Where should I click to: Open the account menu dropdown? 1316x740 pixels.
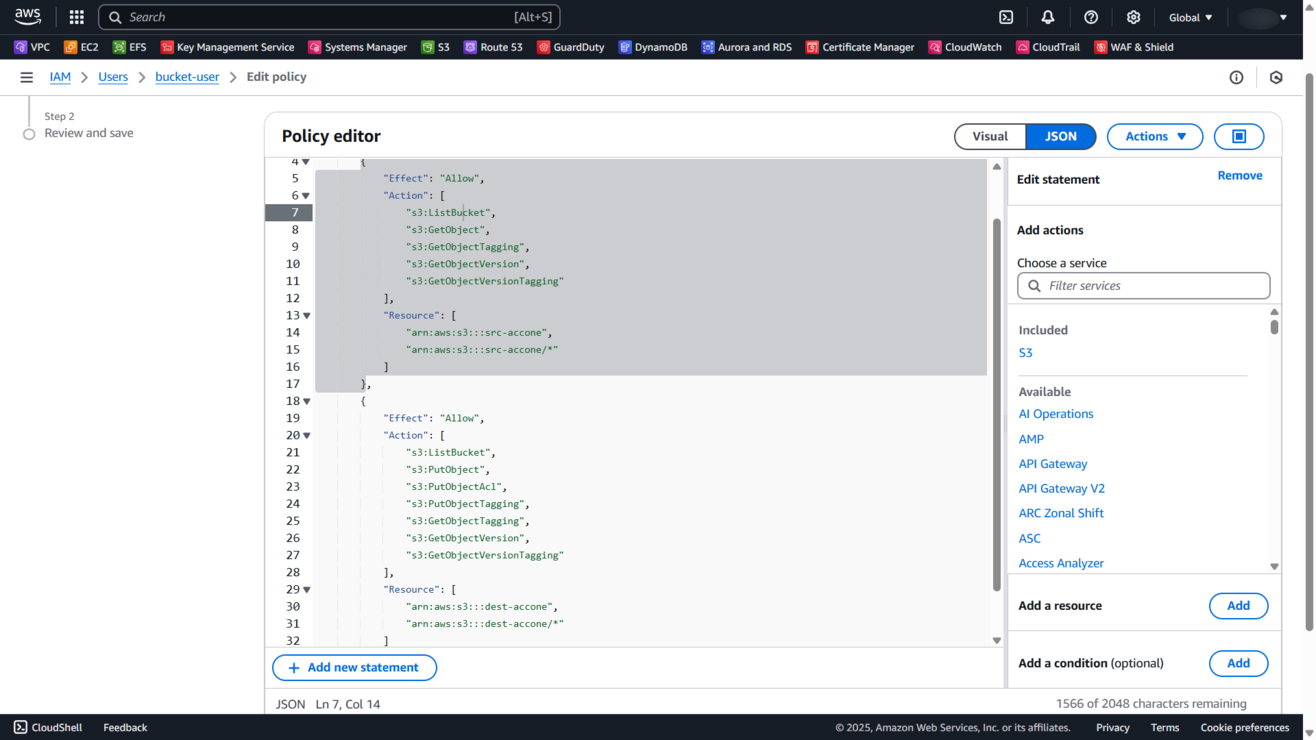[1263, 17]
